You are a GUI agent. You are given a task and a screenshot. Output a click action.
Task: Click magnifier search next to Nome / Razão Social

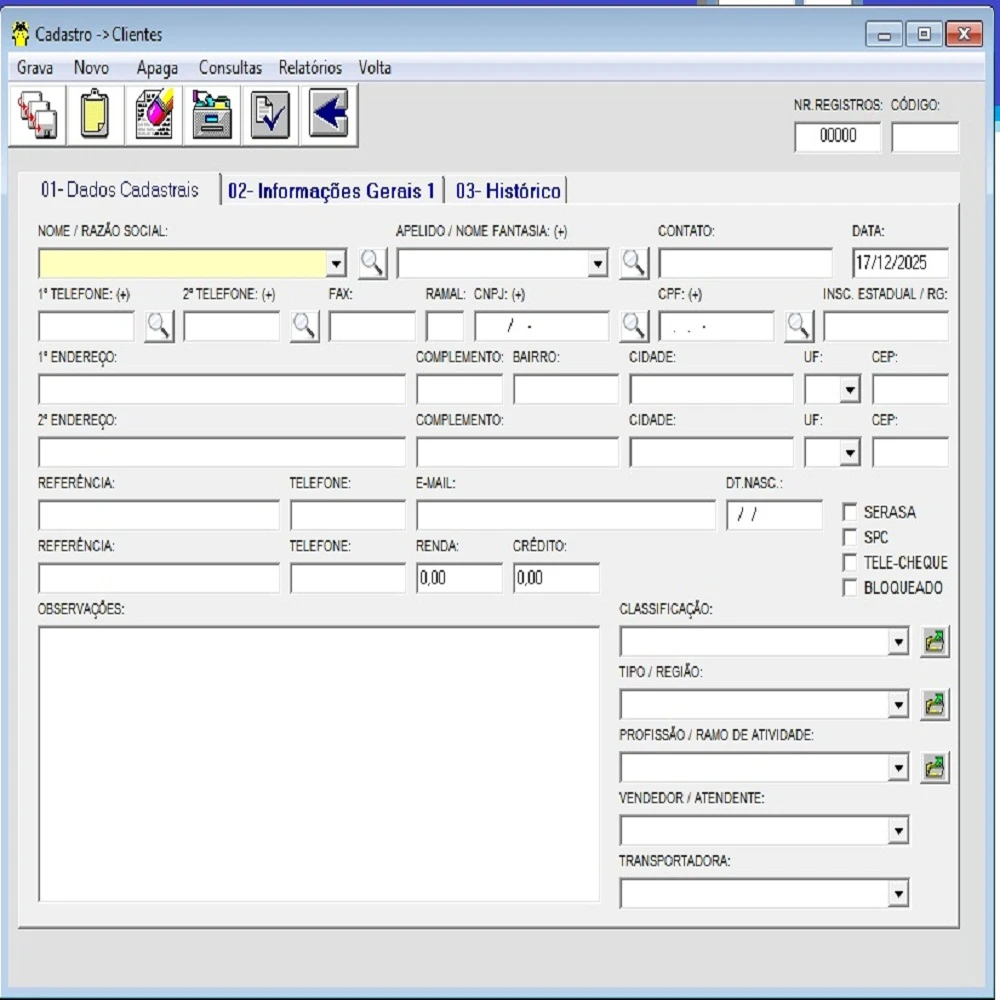tap(372, 263)
